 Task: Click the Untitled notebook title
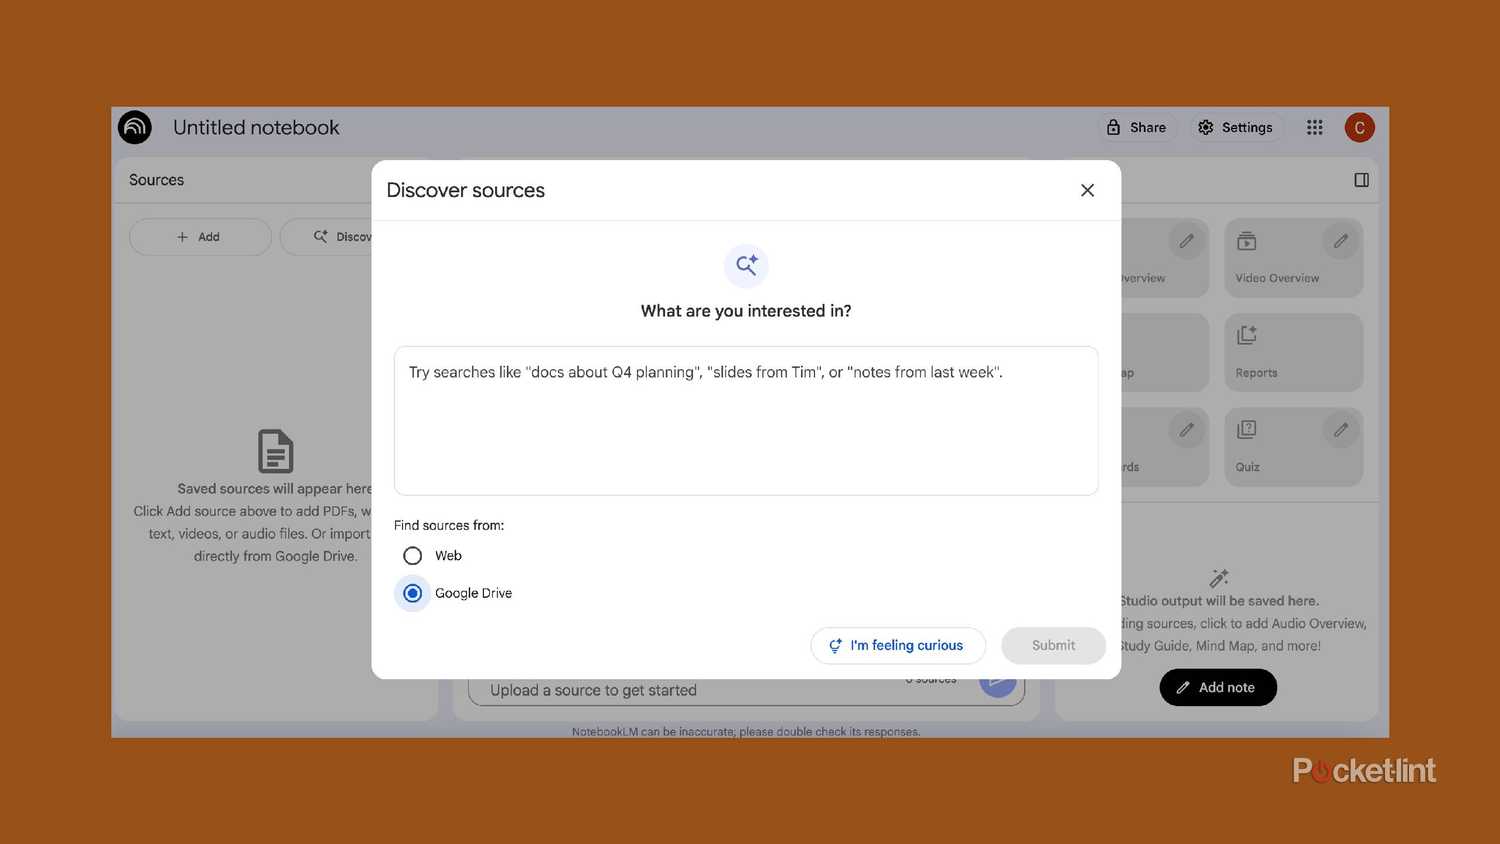click(x=256, y=127)
